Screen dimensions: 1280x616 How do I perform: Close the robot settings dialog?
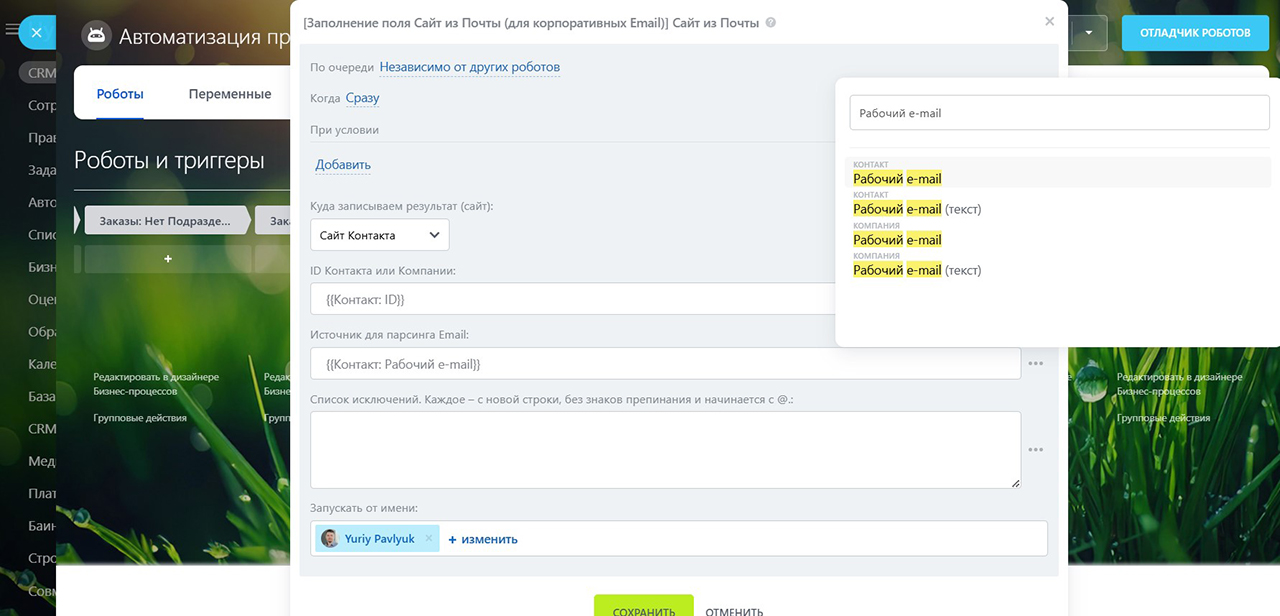pos(1049,21)
